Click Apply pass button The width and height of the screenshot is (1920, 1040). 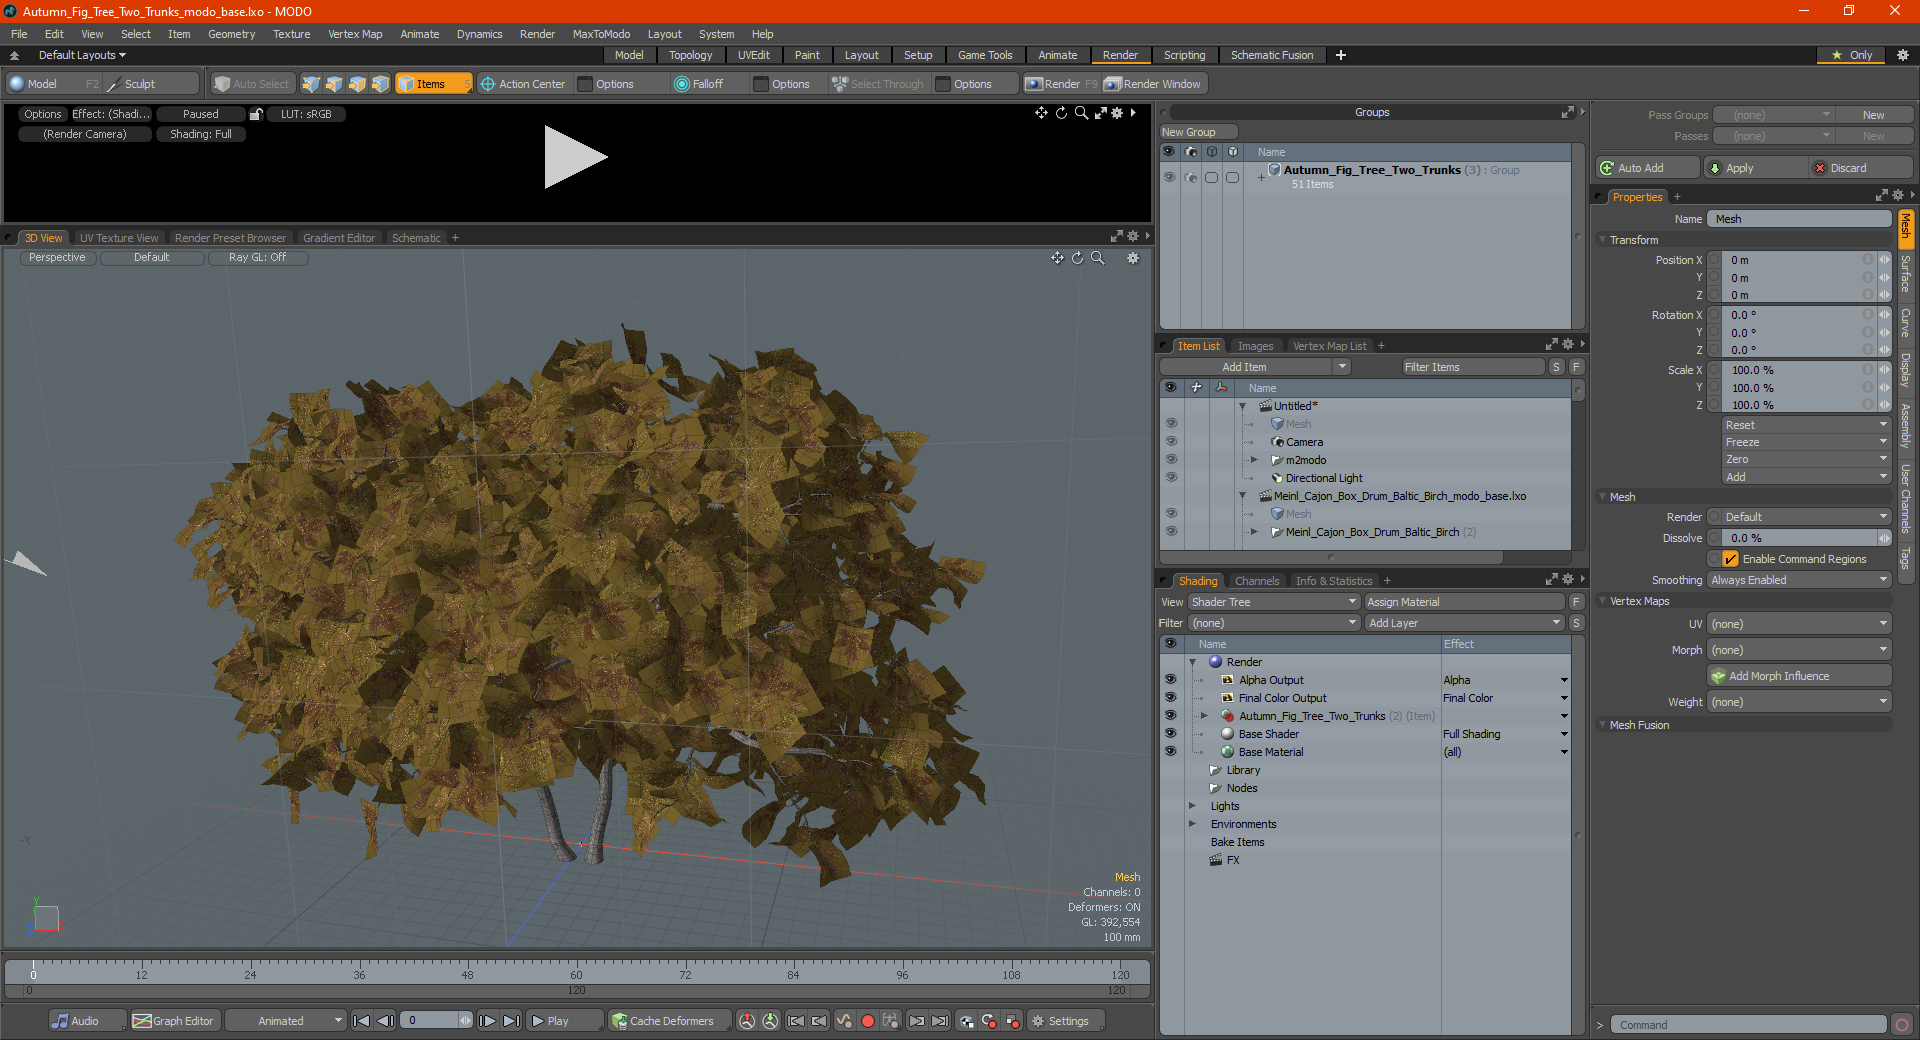[1756, 168]
